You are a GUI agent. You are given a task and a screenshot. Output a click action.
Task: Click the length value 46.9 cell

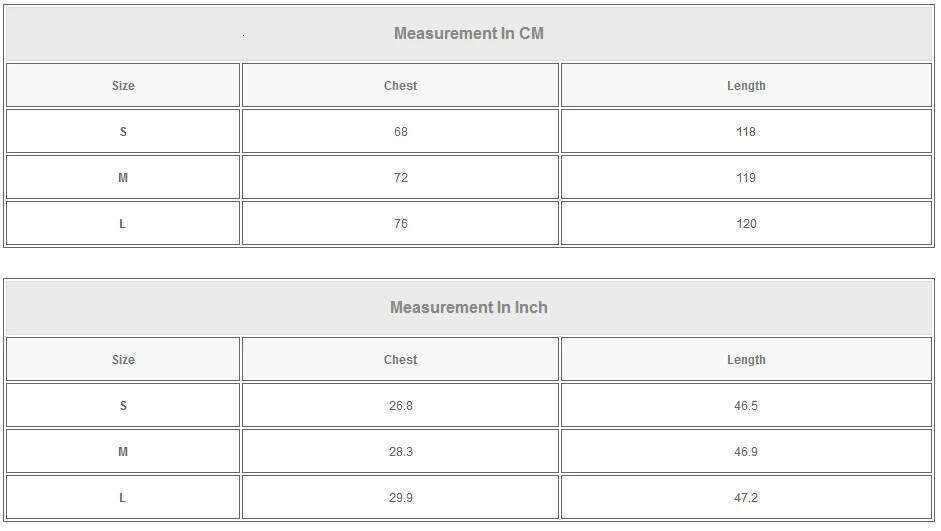coord(746,452)
